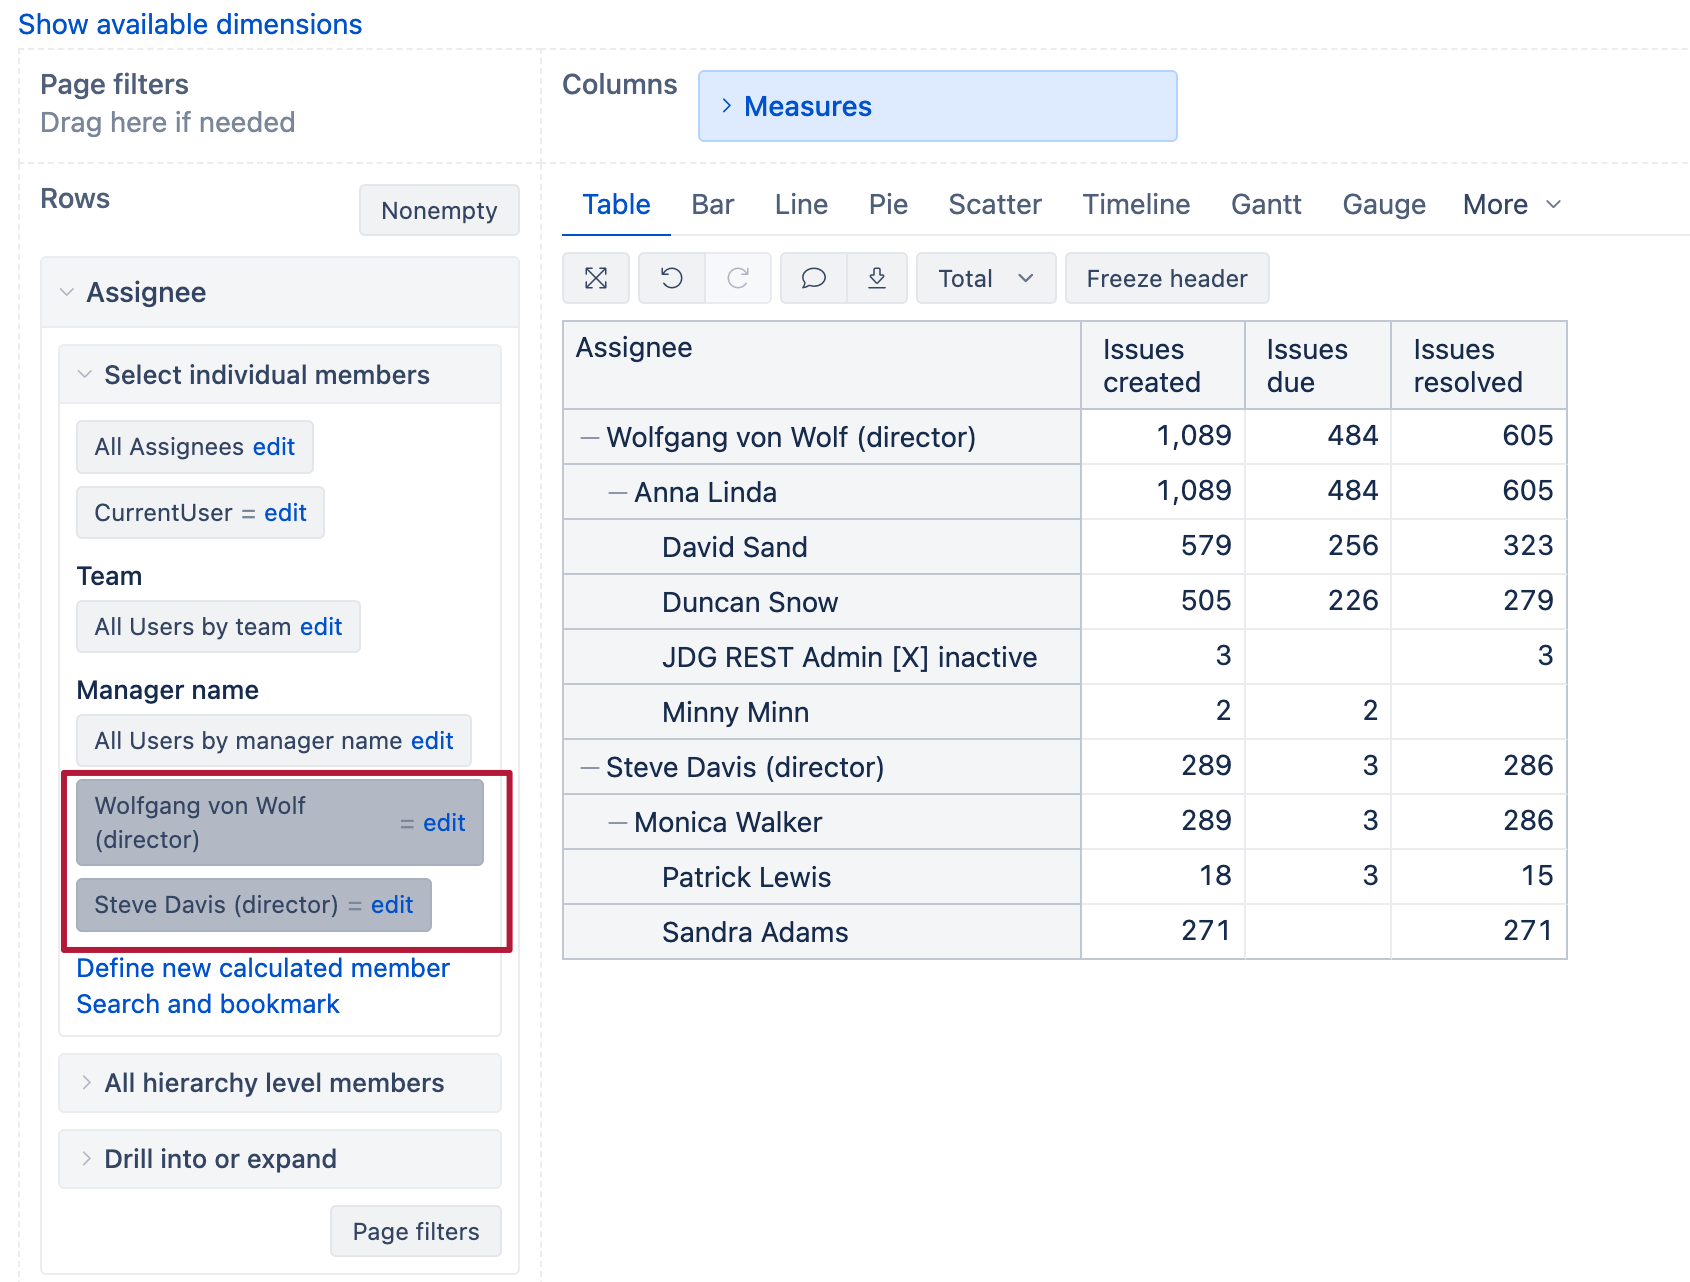Click the Issues created column header
Viewport: 1690px width, 1282px height.
pyautogui.click(x=1163, y=365)
